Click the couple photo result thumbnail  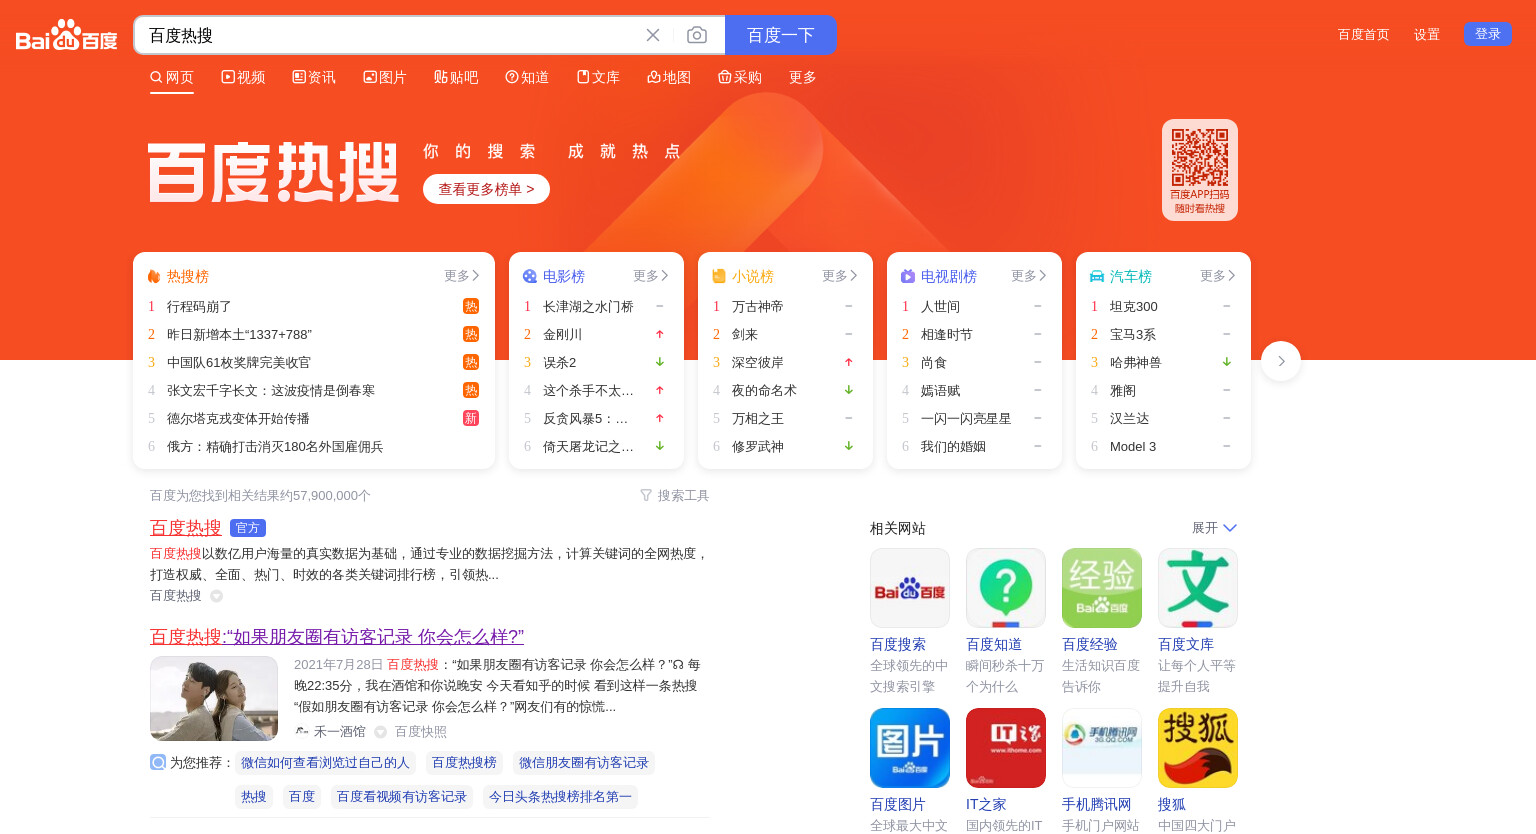point(214,698)
